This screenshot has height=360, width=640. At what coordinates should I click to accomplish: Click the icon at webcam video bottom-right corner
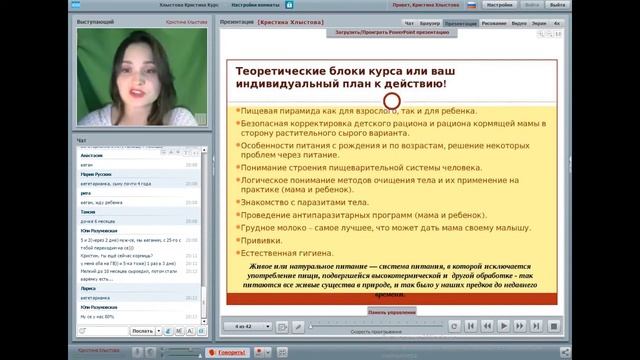[200, 119]
